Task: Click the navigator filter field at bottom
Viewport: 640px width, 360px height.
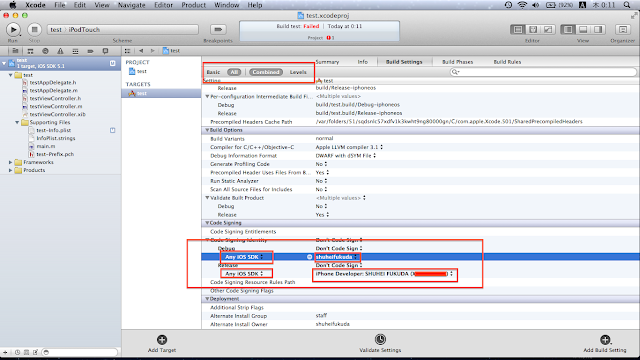Action: click(80, 352)
